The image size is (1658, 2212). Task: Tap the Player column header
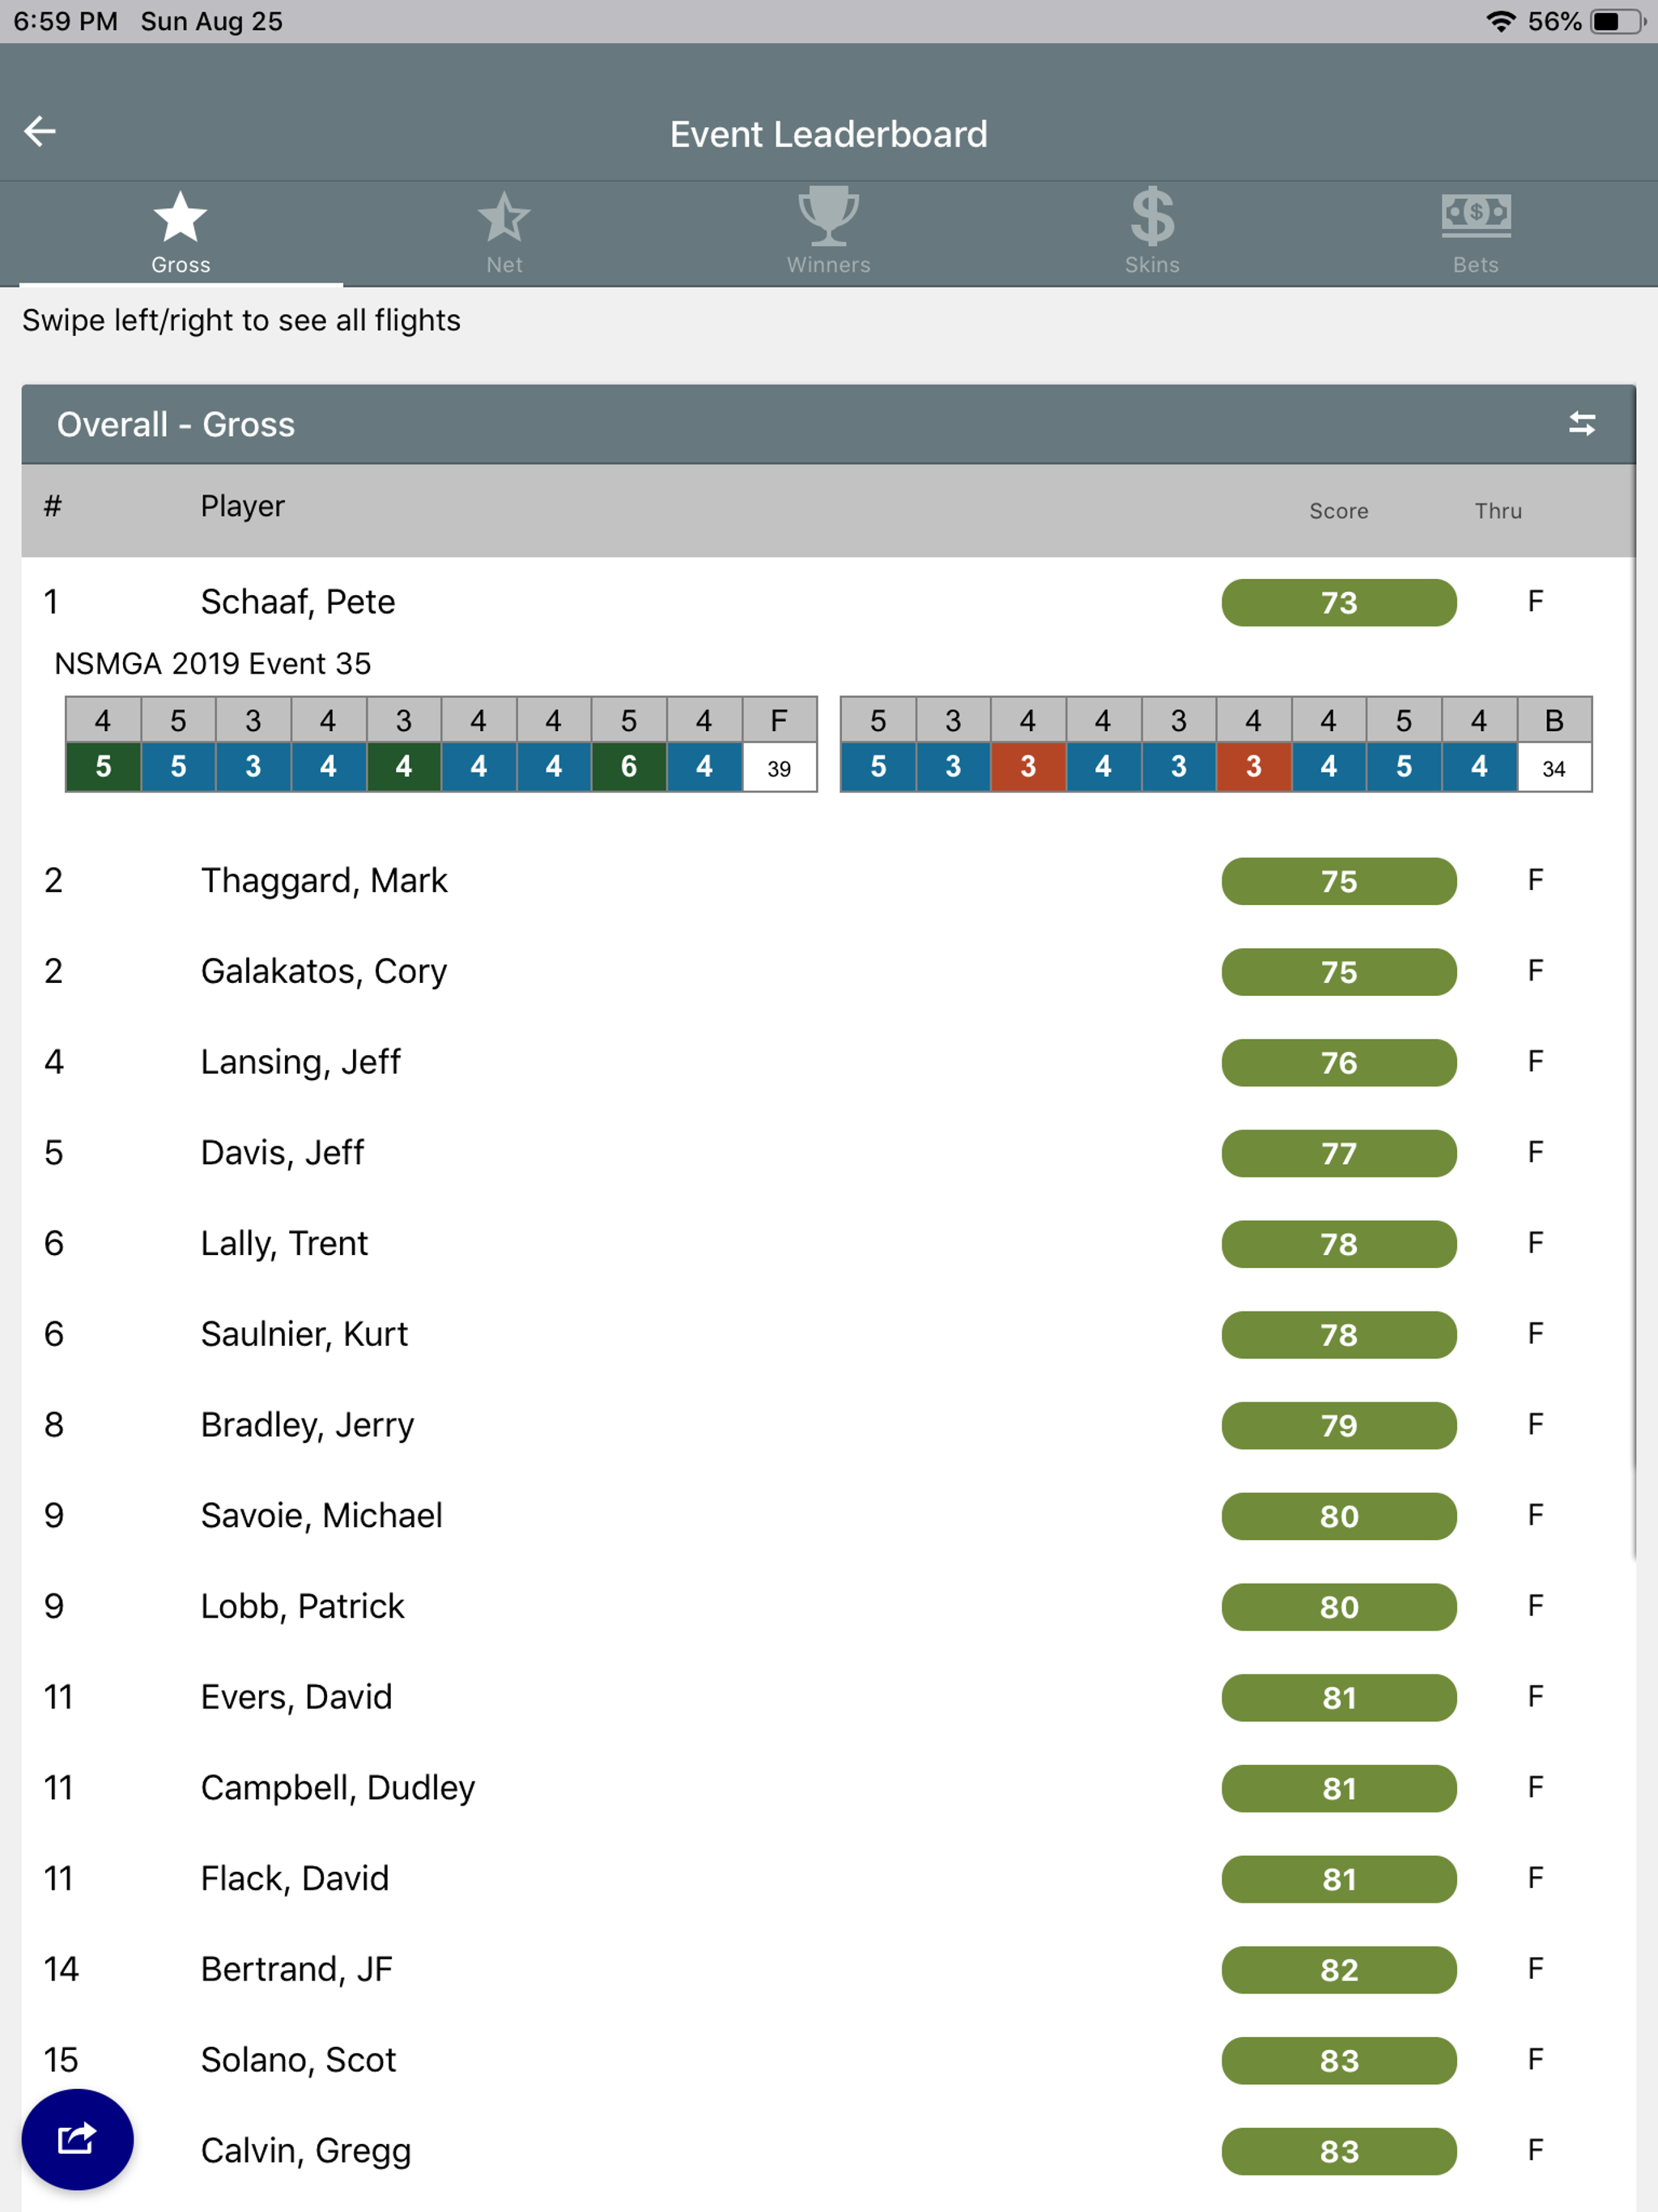tap(243, 506)
